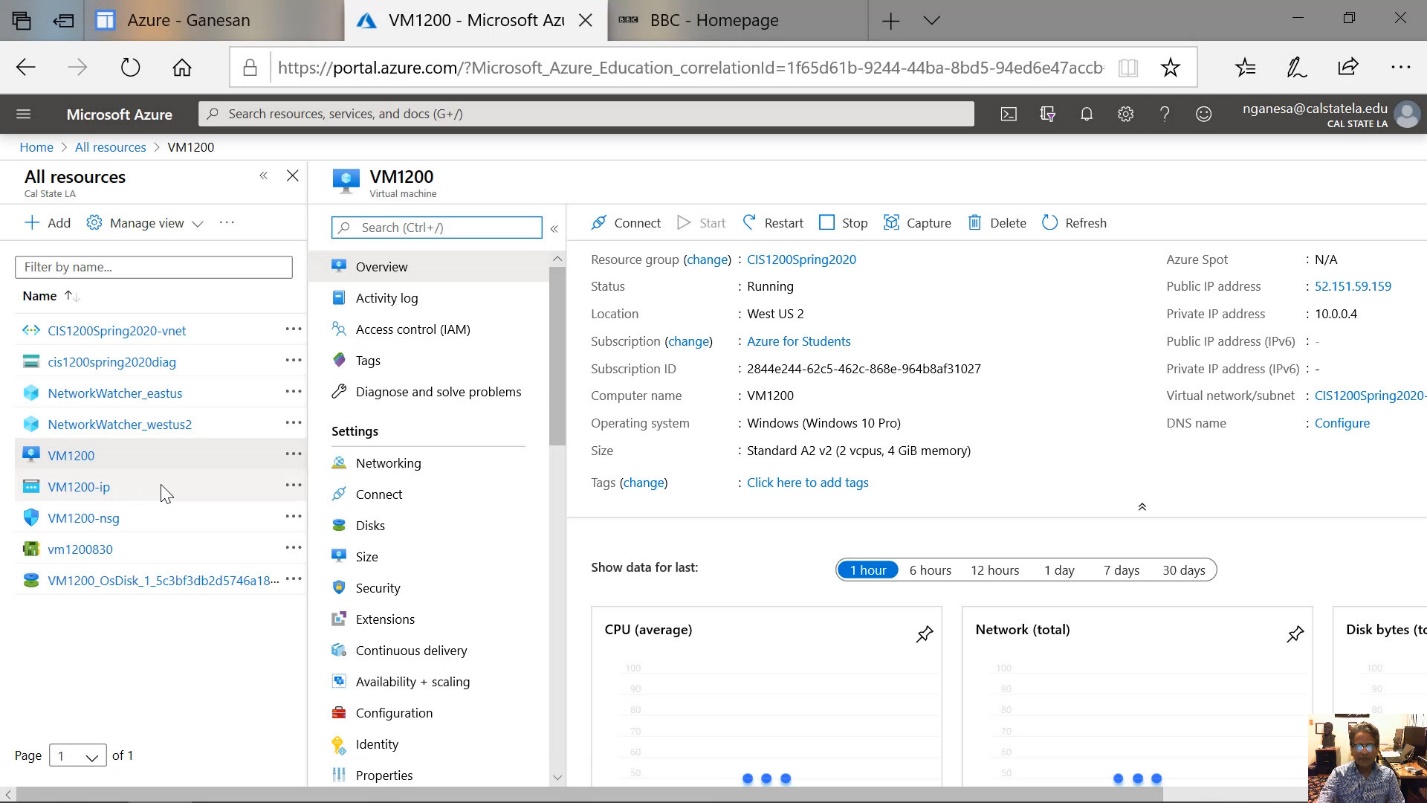Open the CIS1200Spring2020 resource group link
Screen dimensions: 1427x803
click(801, 259)
